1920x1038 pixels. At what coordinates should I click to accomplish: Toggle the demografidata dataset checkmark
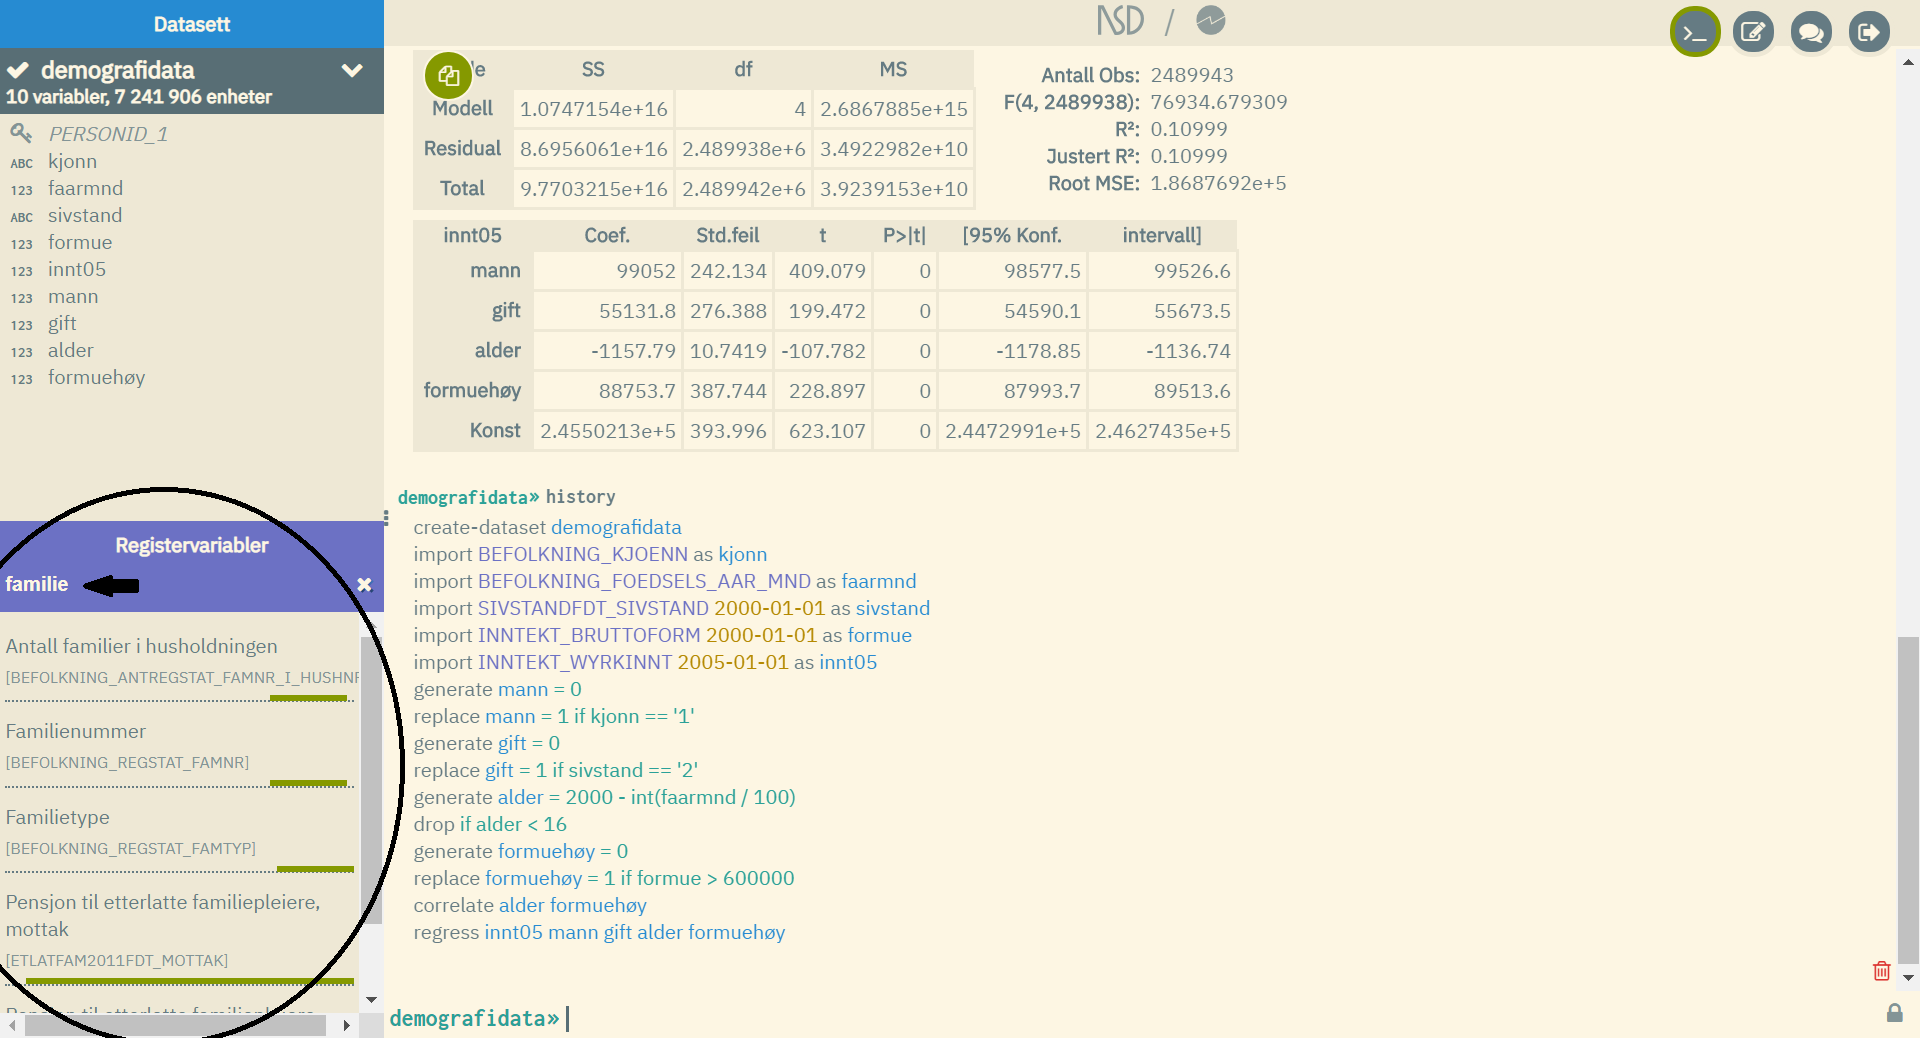[x=18, y=71]
